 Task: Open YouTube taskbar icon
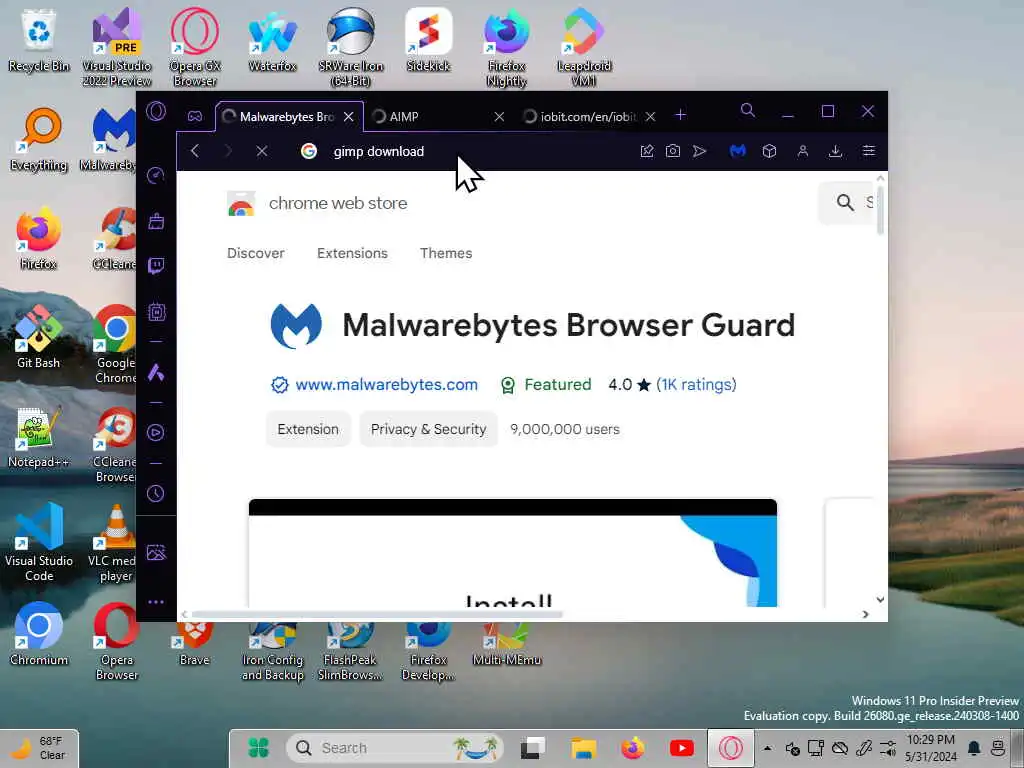click(x=682, y=748)
